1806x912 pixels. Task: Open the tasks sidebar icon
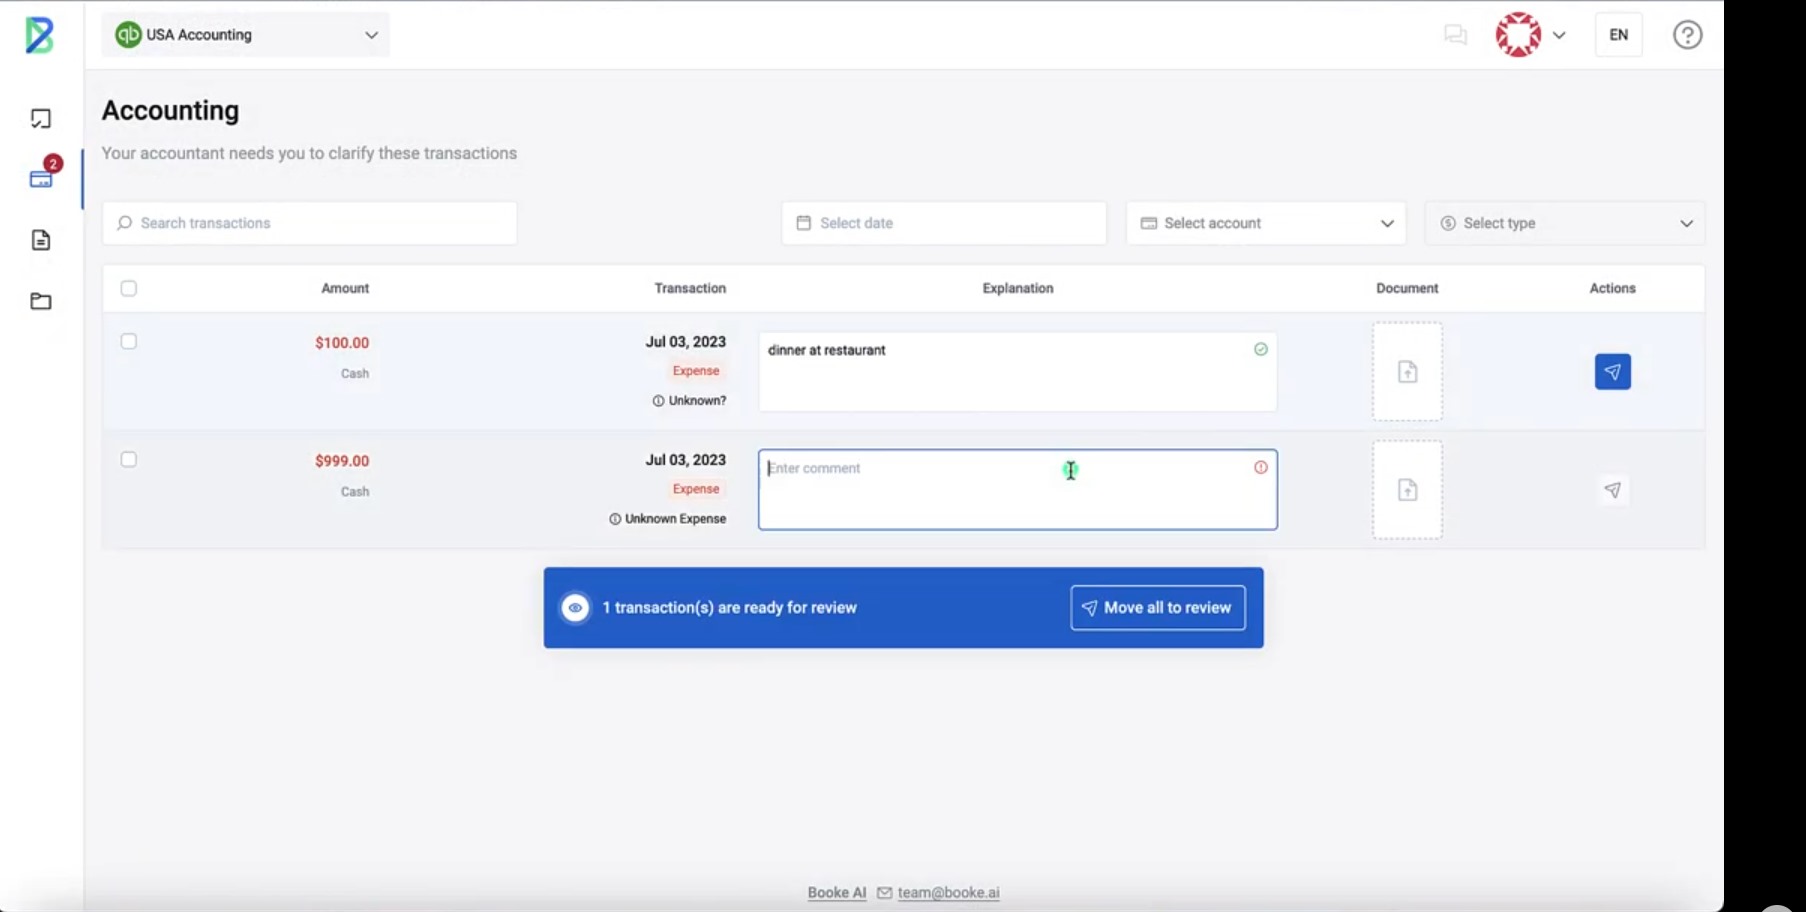(x=41, y=119)
